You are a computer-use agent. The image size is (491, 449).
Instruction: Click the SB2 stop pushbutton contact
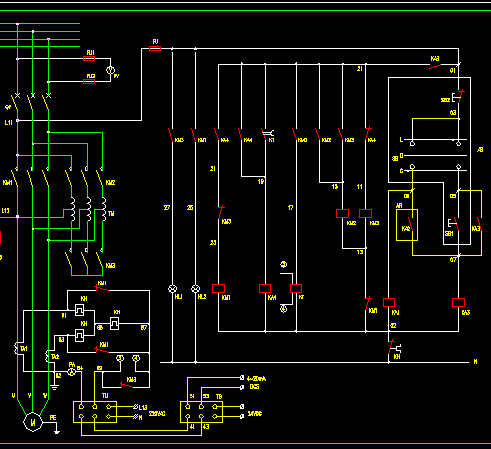click(458, 96)
